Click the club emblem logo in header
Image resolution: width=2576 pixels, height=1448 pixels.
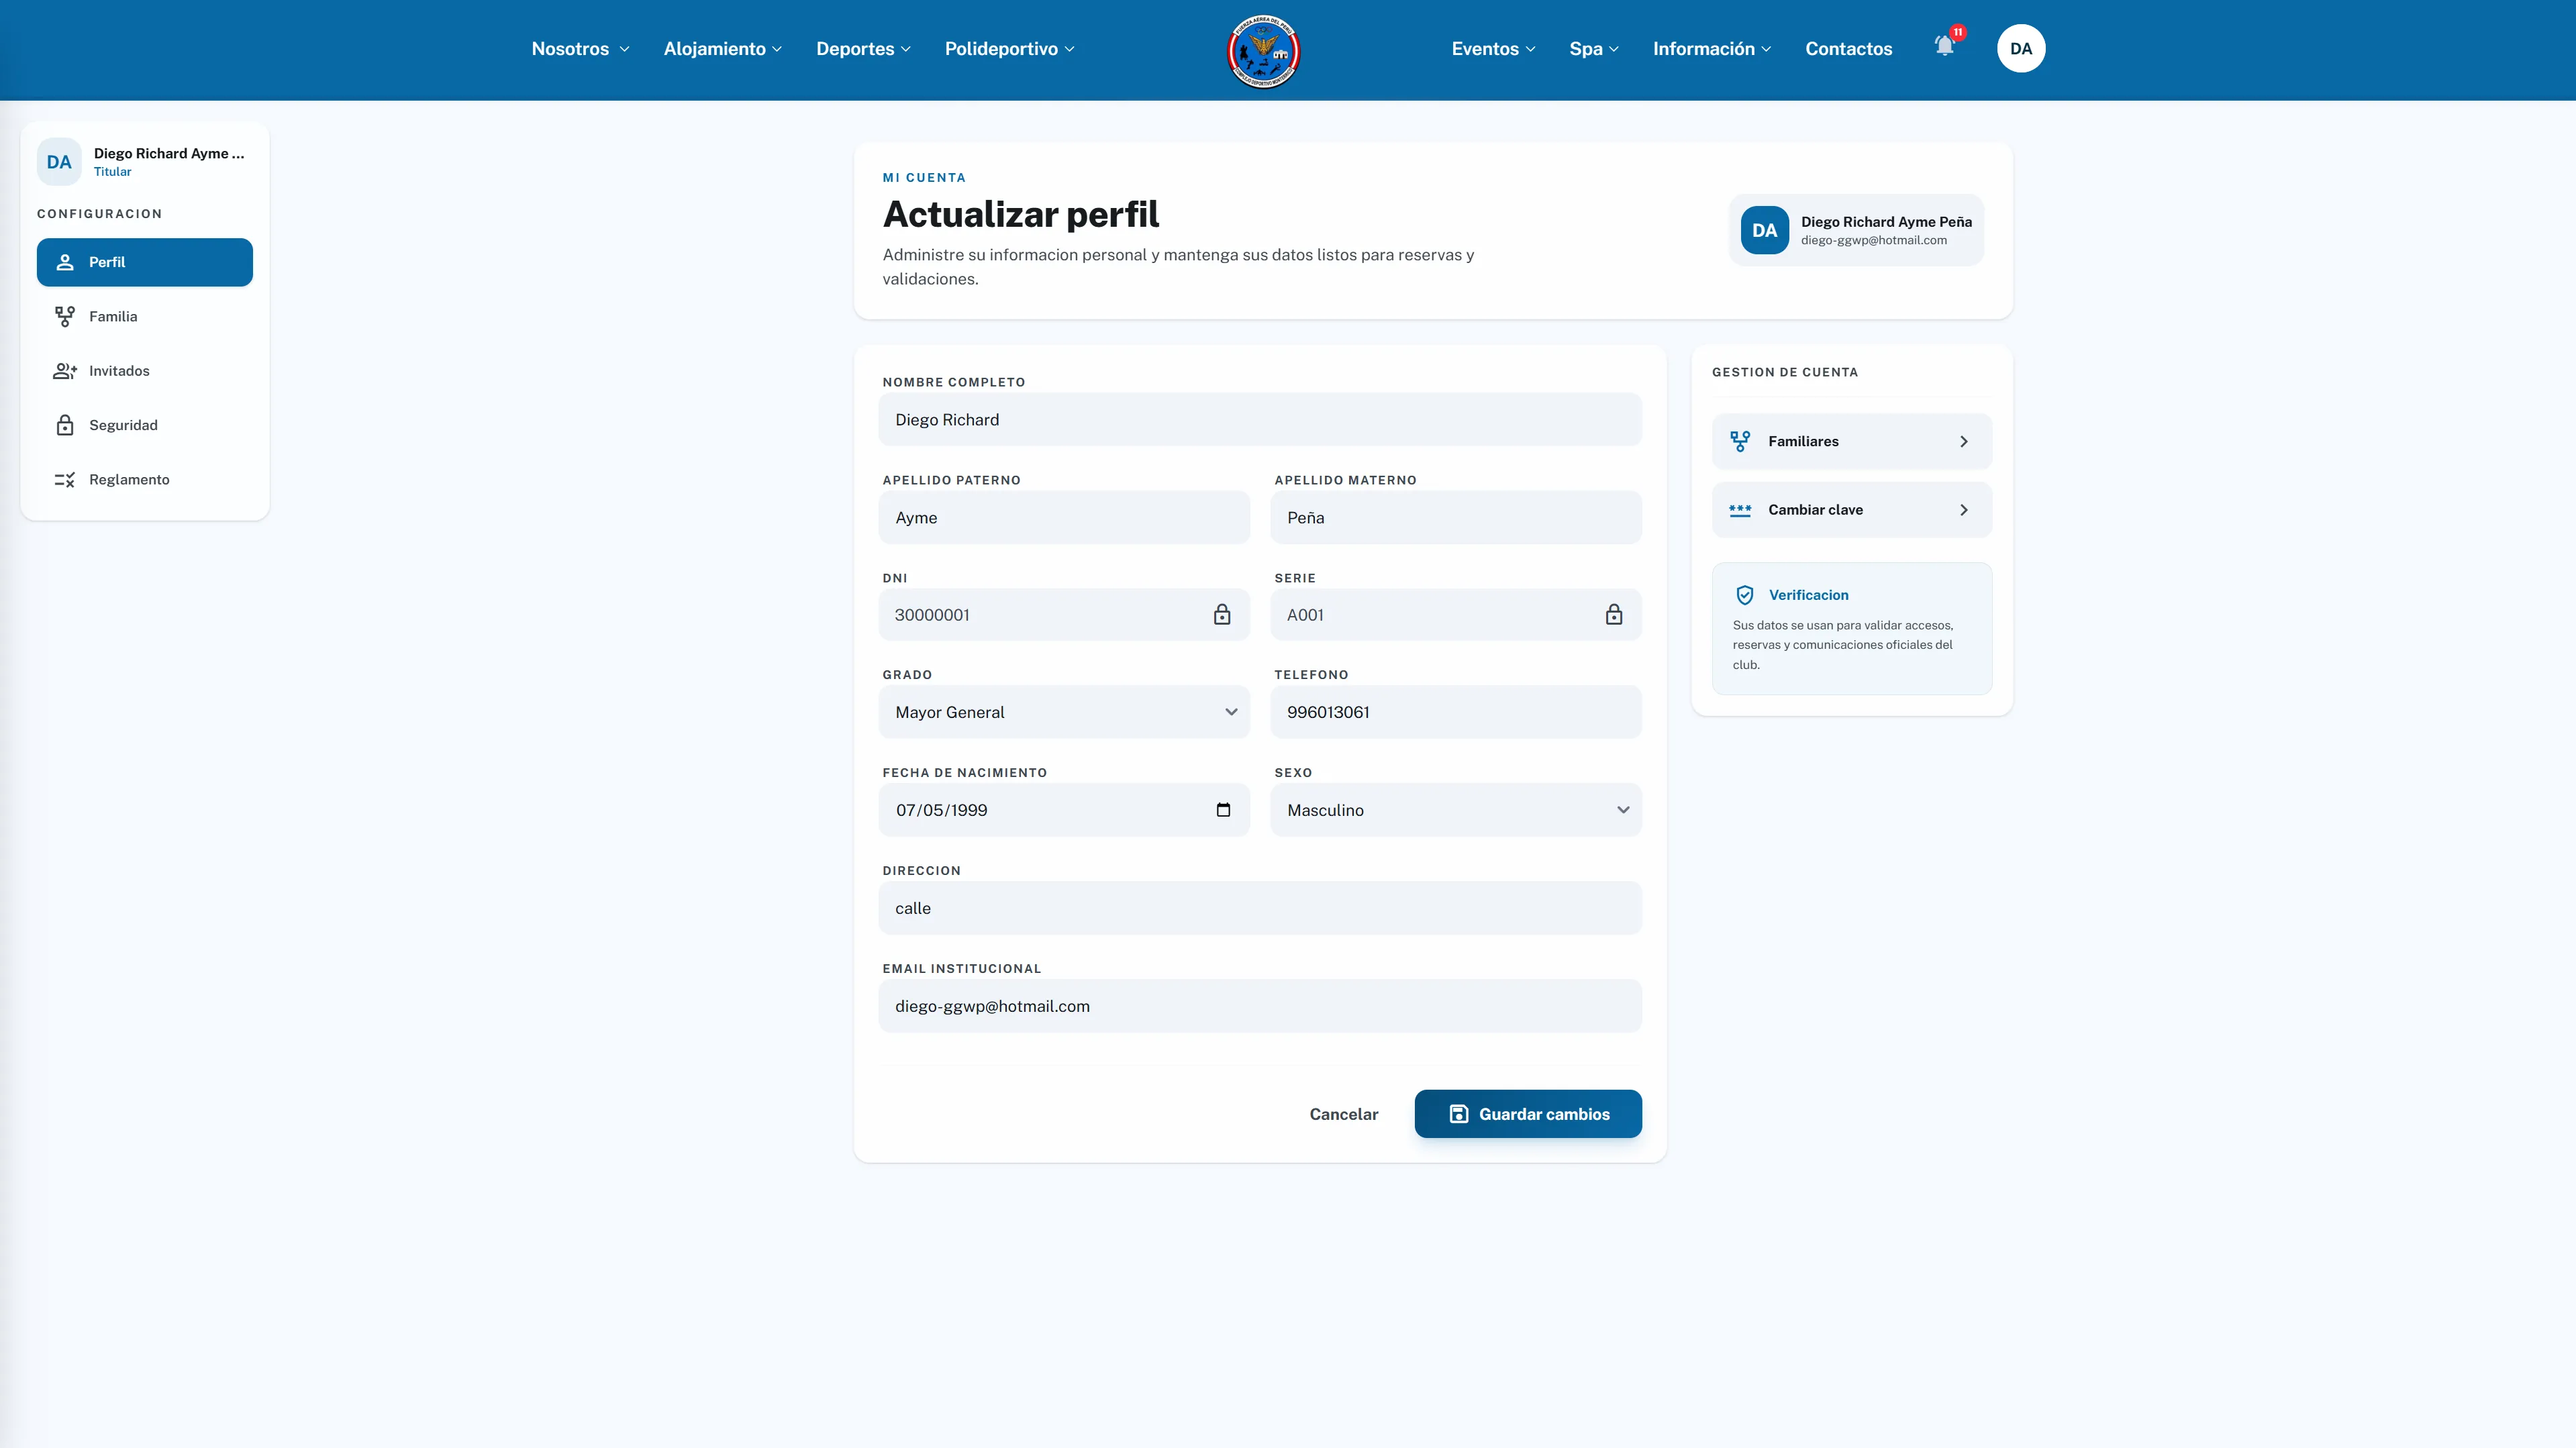(x=1263, y=51)
